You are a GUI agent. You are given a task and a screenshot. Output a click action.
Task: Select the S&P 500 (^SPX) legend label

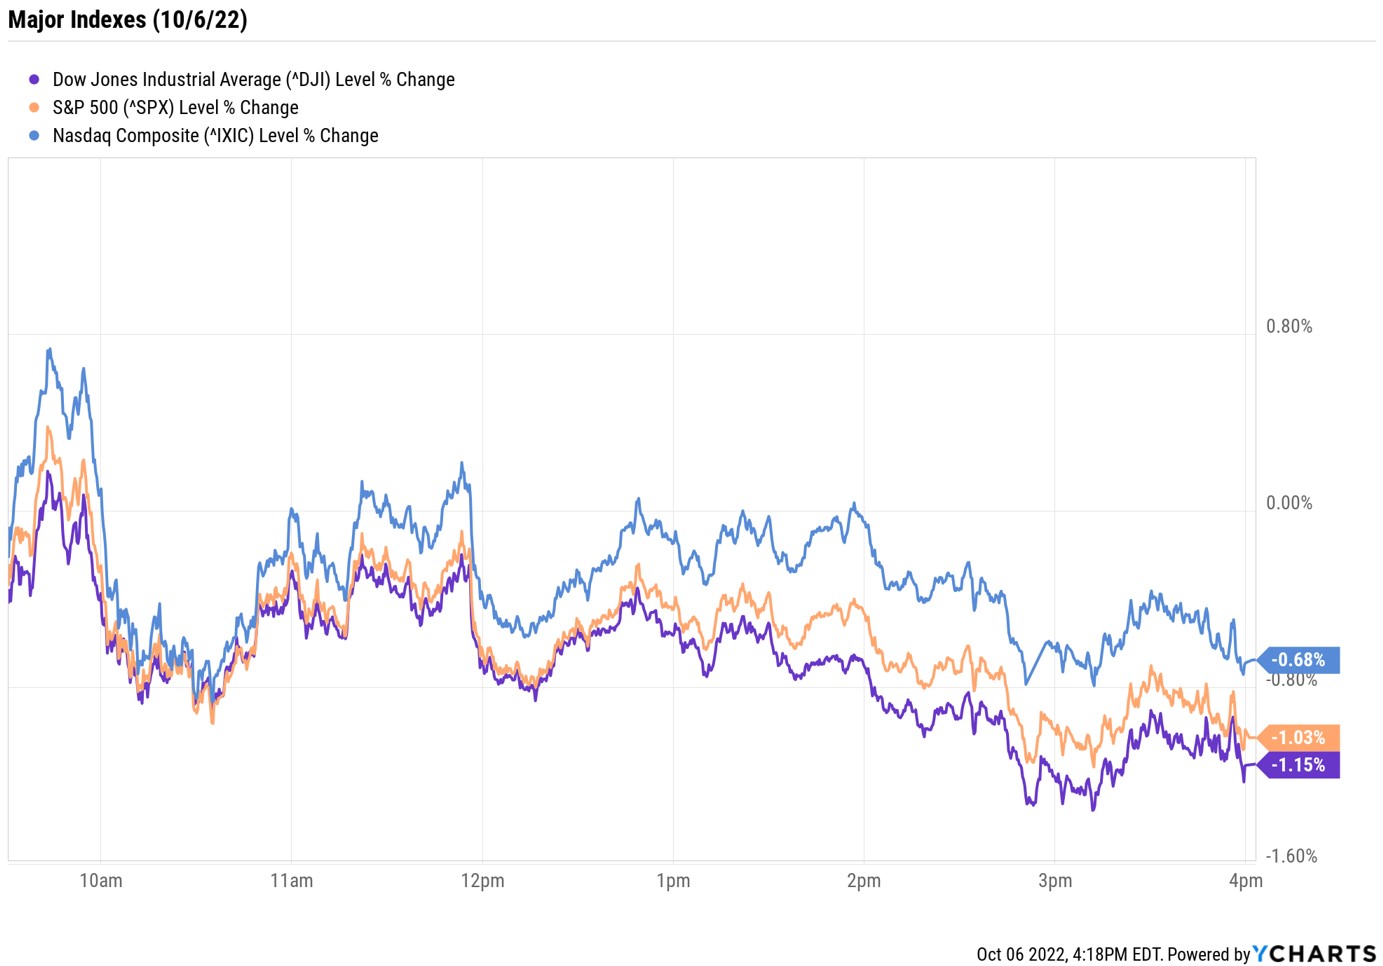pos(175,108)
